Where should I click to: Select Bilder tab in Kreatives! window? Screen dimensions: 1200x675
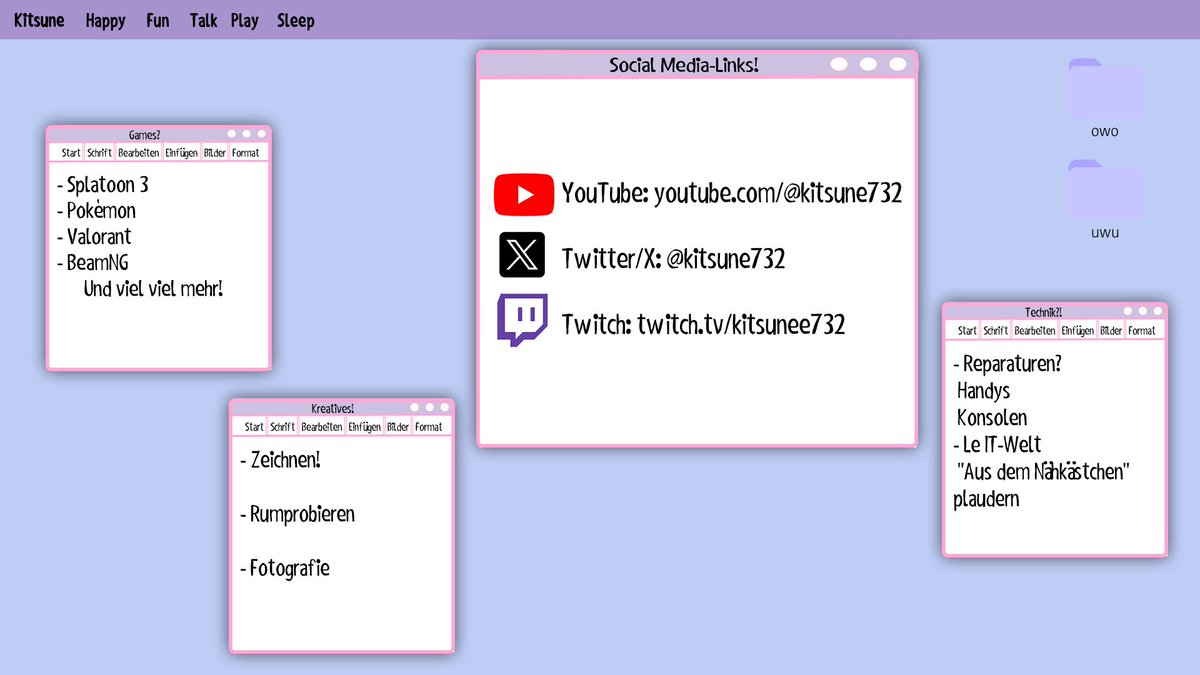click(x=398, y=427)
